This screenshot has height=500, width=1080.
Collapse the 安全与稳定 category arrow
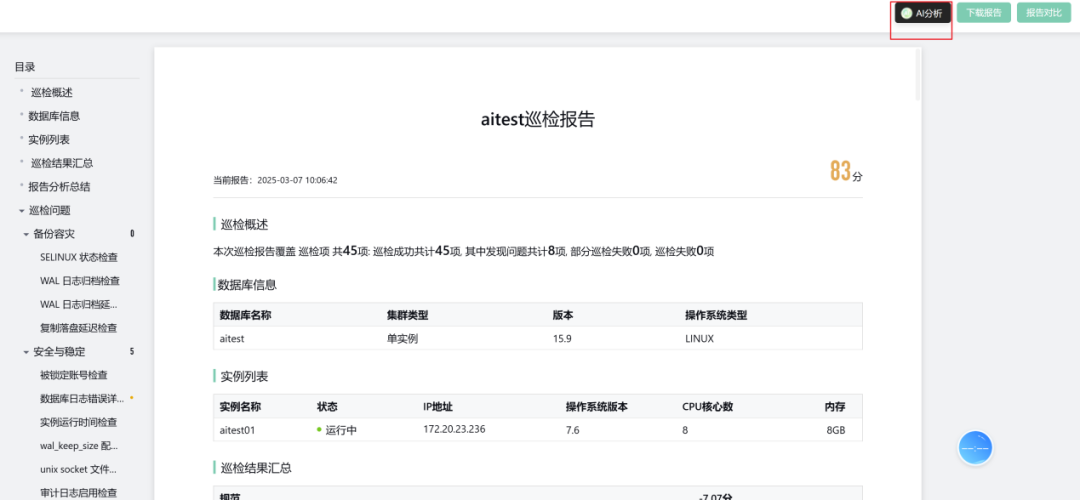tap(27, 352)
